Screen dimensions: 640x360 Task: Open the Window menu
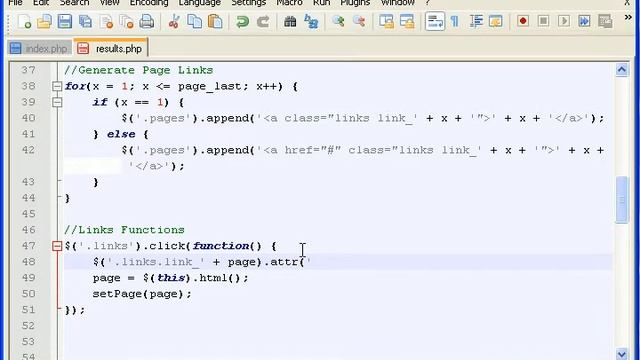[398, 3]
